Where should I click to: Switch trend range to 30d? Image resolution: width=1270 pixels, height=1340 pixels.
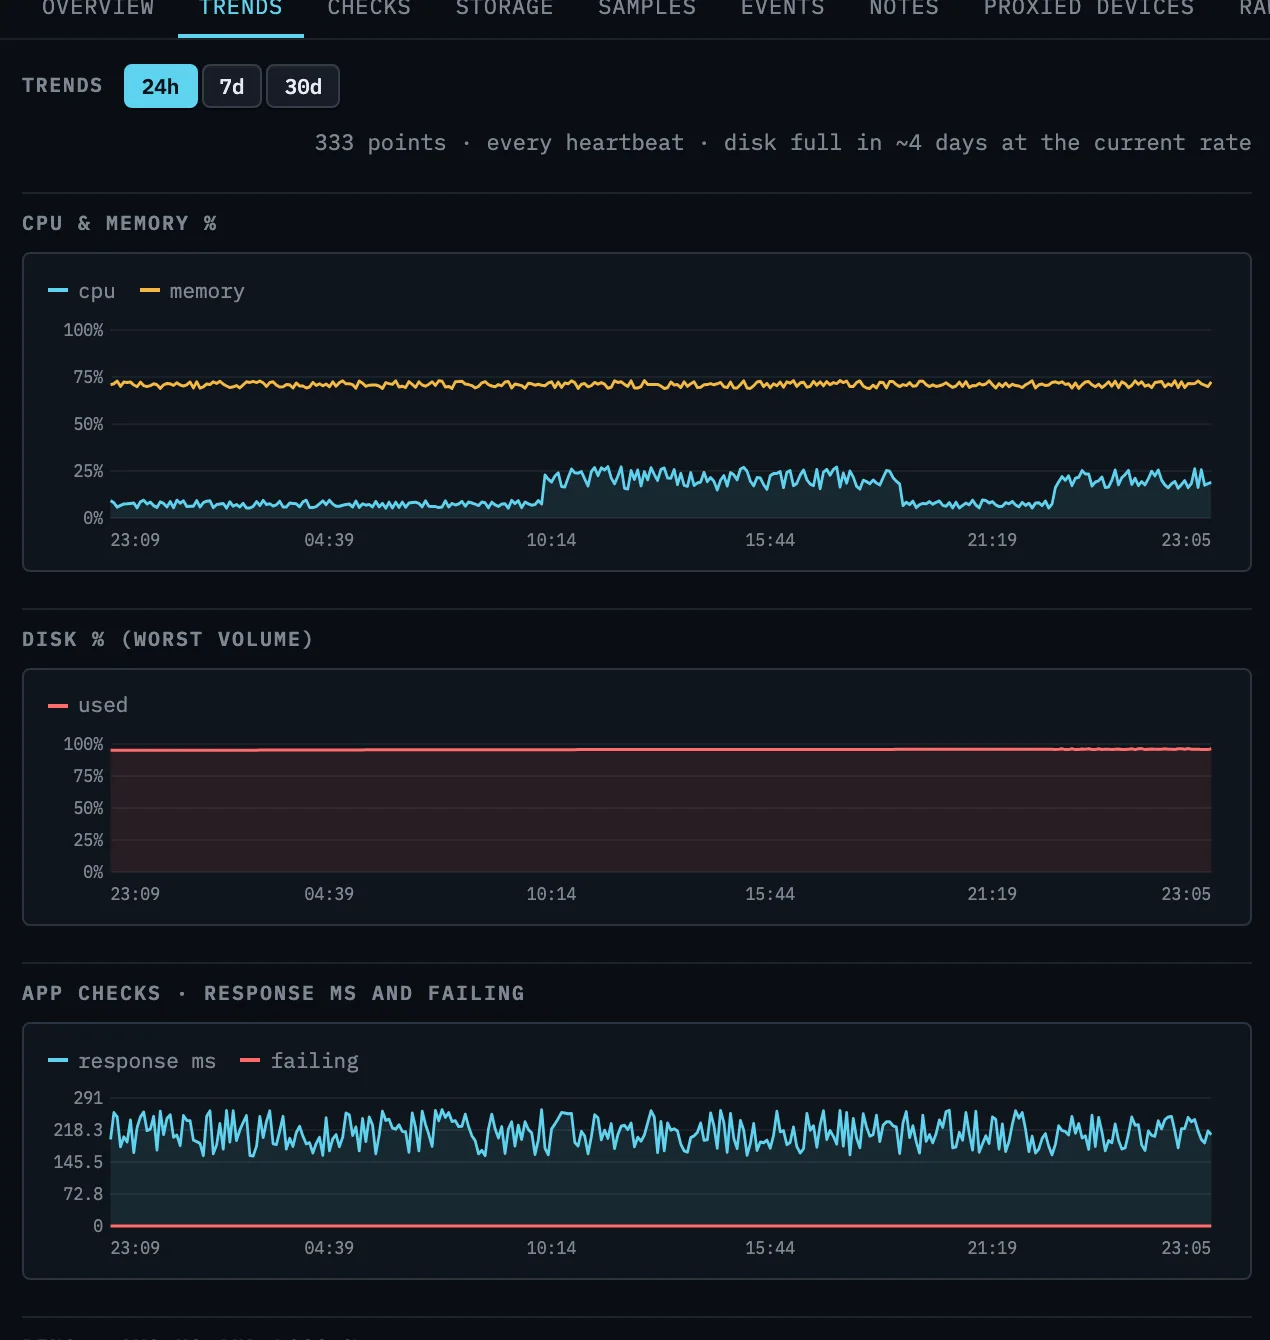pyautogui.click(x=303, y=86)
